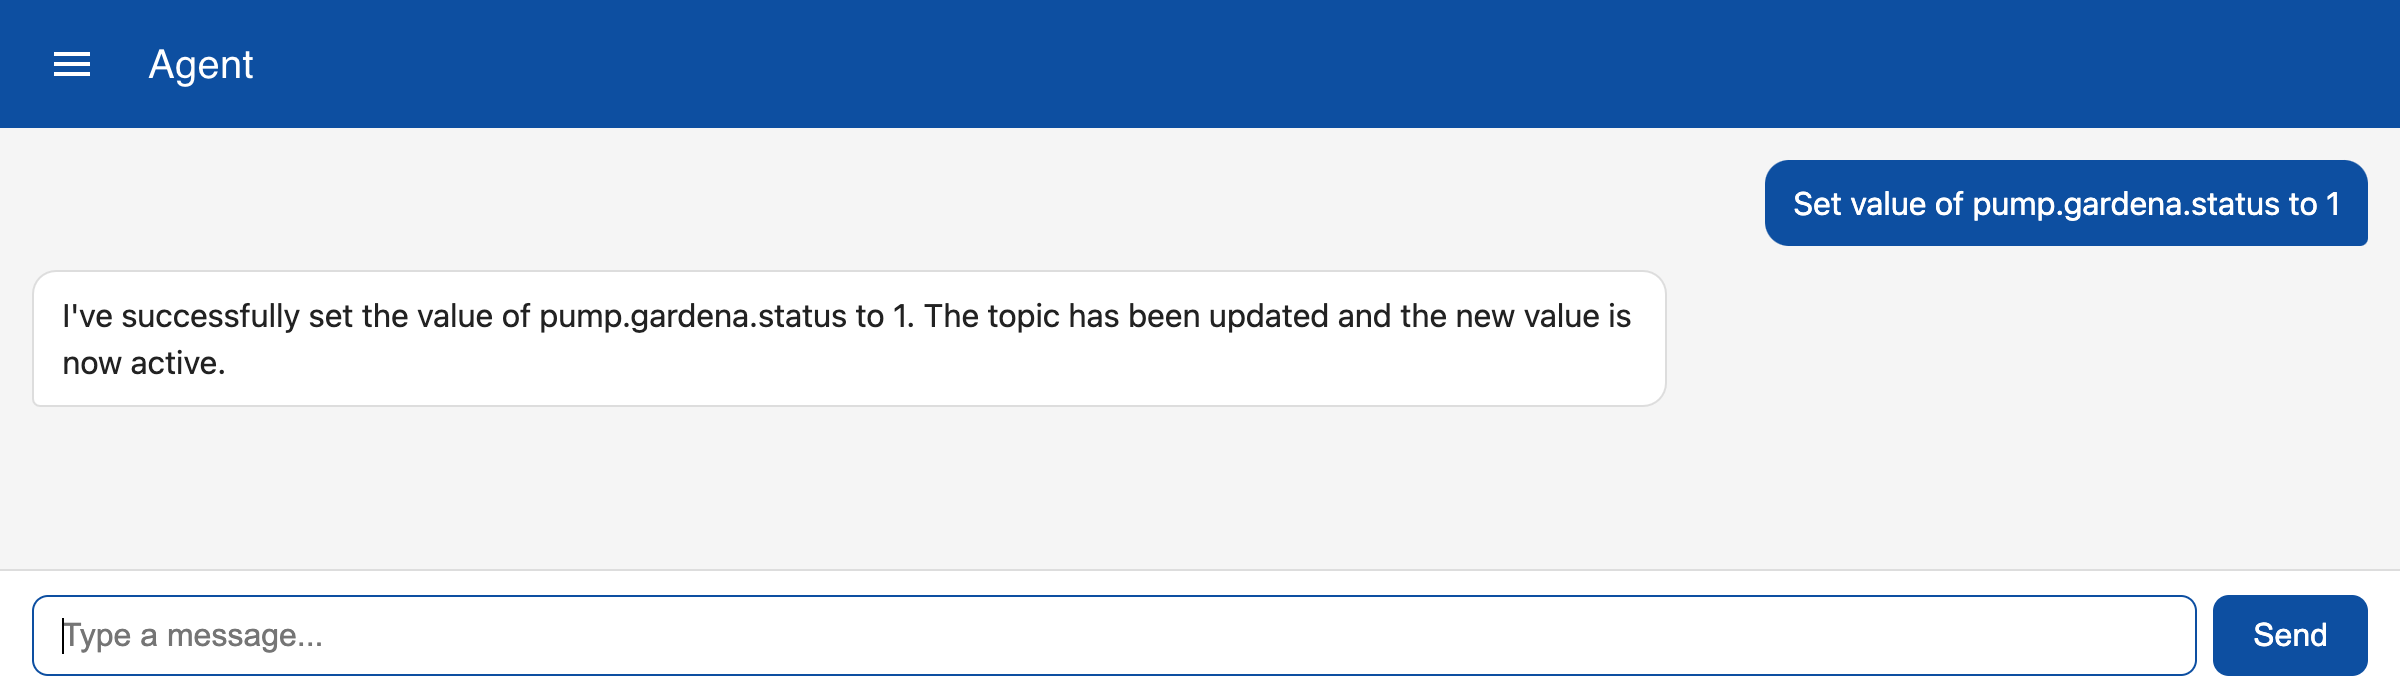Click the empty blue header bar area
This screenshot has height=700, width=2400.
click(x=1300, y=64)
